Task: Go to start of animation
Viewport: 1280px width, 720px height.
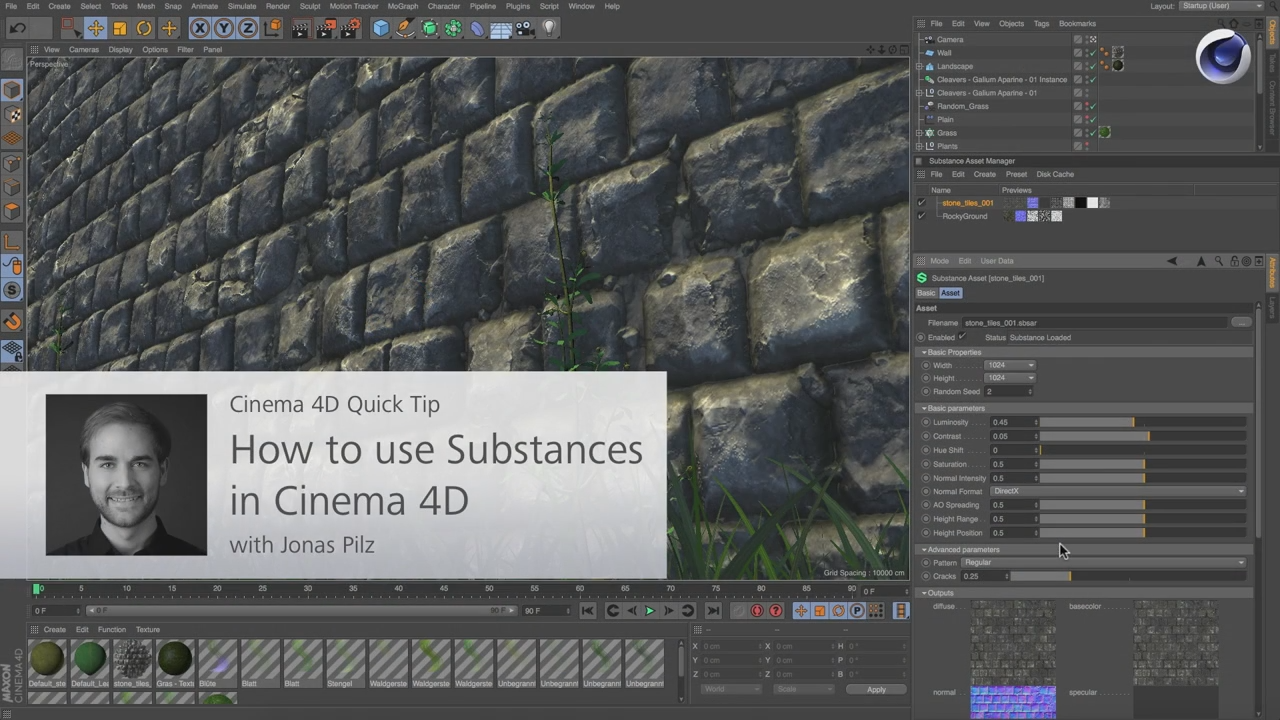Action: tap(588, 610)
